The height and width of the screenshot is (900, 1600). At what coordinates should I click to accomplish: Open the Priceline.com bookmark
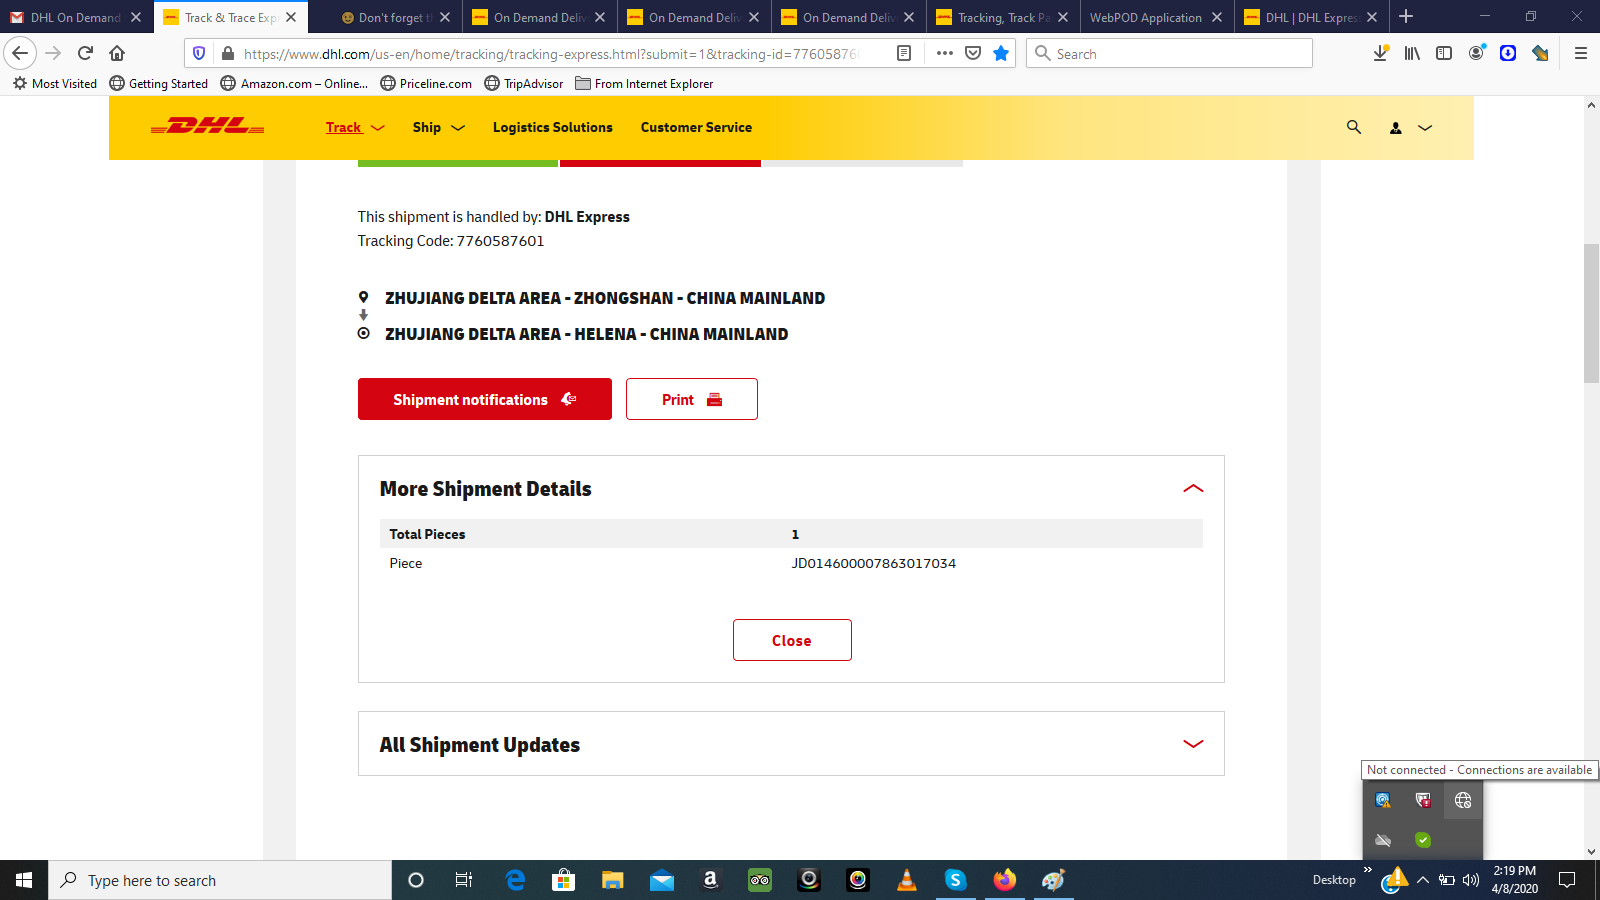[x=426, y=83]
